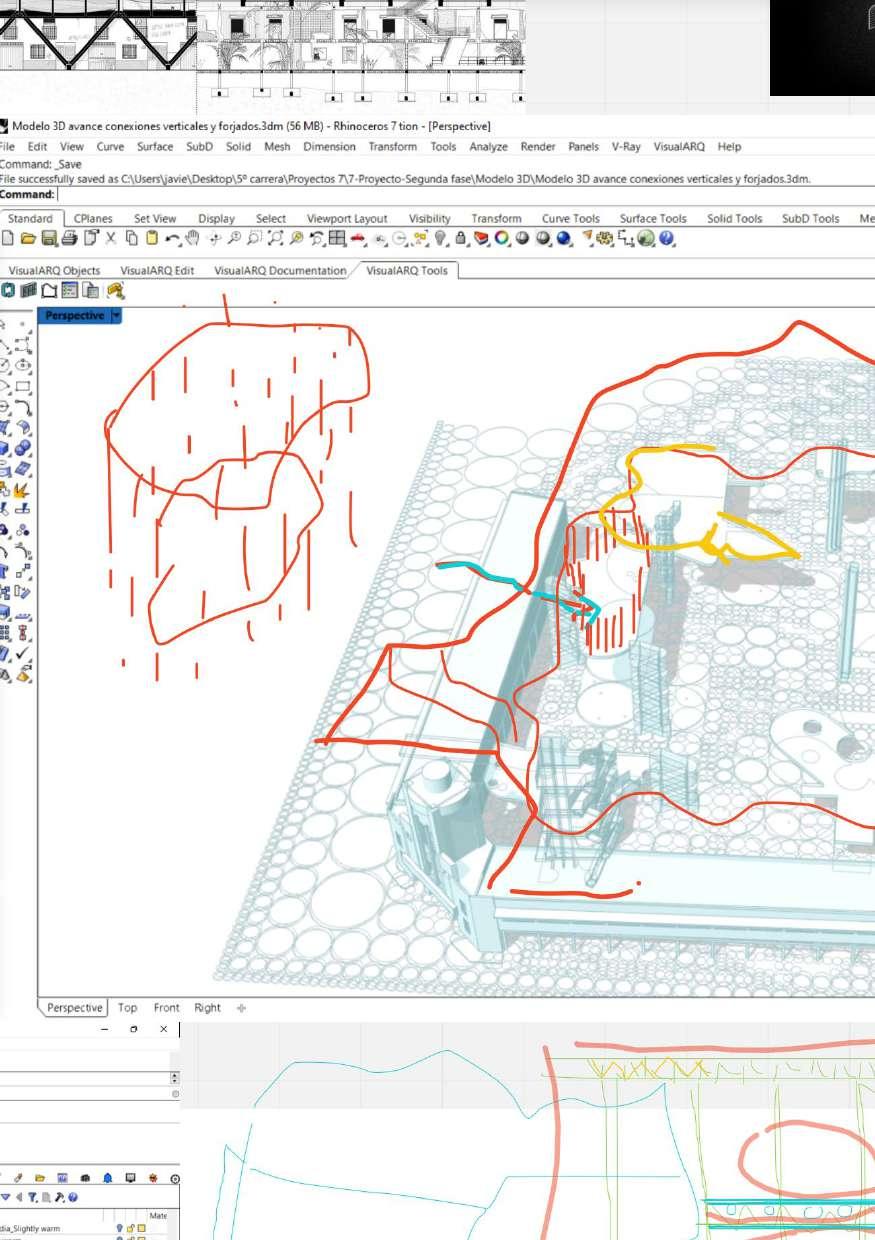The height and width of the screenshot is (1240, 875).
Task: Toggle lightbulb visibility for dia_Slightly warm layer
Action: click(119, 1228)
